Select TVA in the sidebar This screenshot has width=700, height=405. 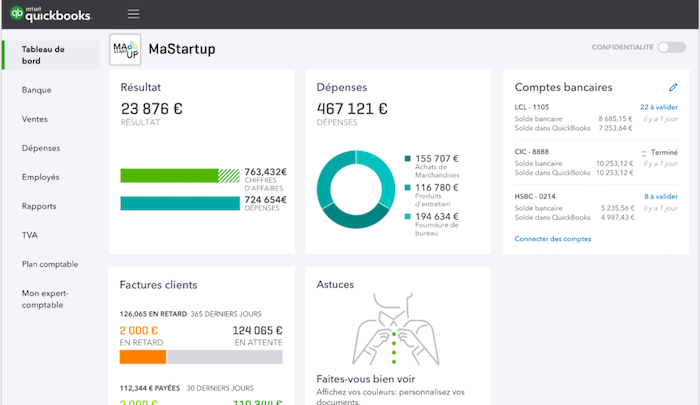30,235
